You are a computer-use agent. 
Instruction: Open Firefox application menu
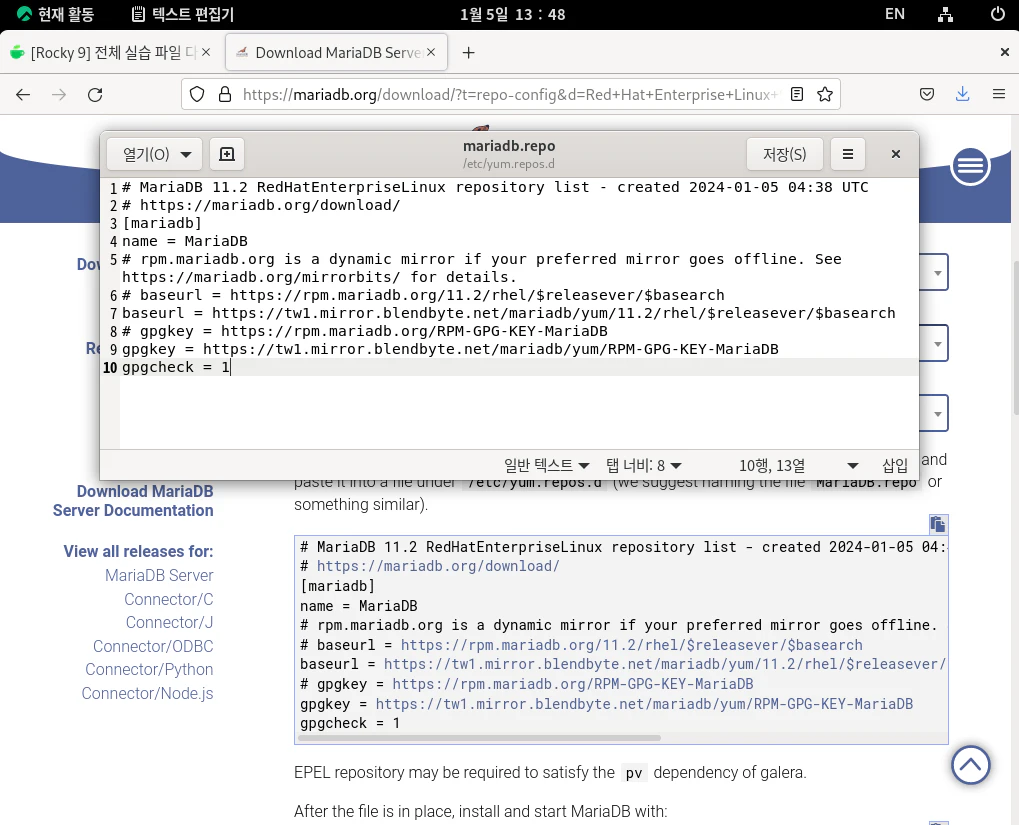(999, 95)
